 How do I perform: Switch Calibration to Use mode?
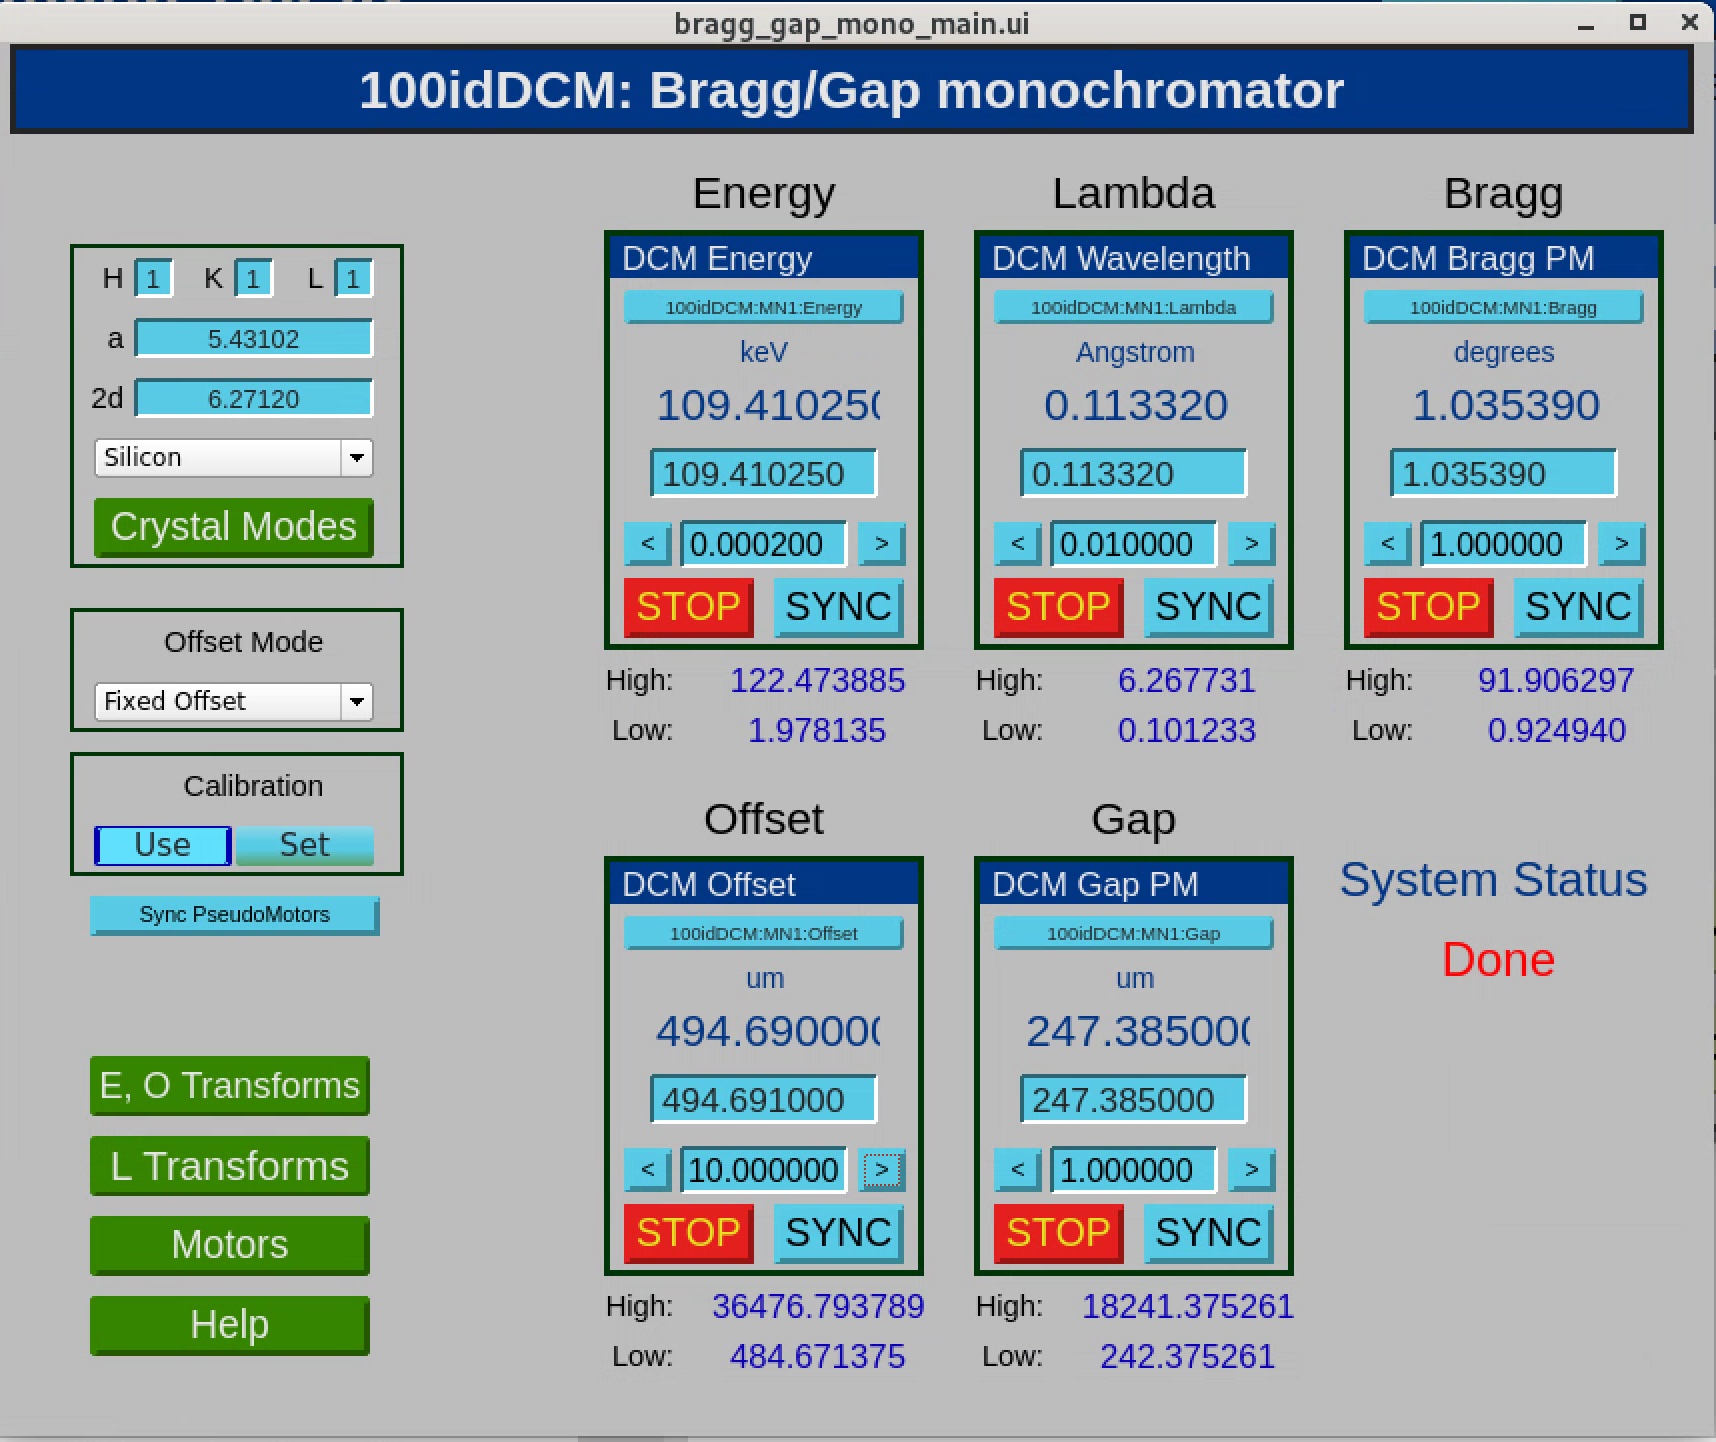coord(163,845)
